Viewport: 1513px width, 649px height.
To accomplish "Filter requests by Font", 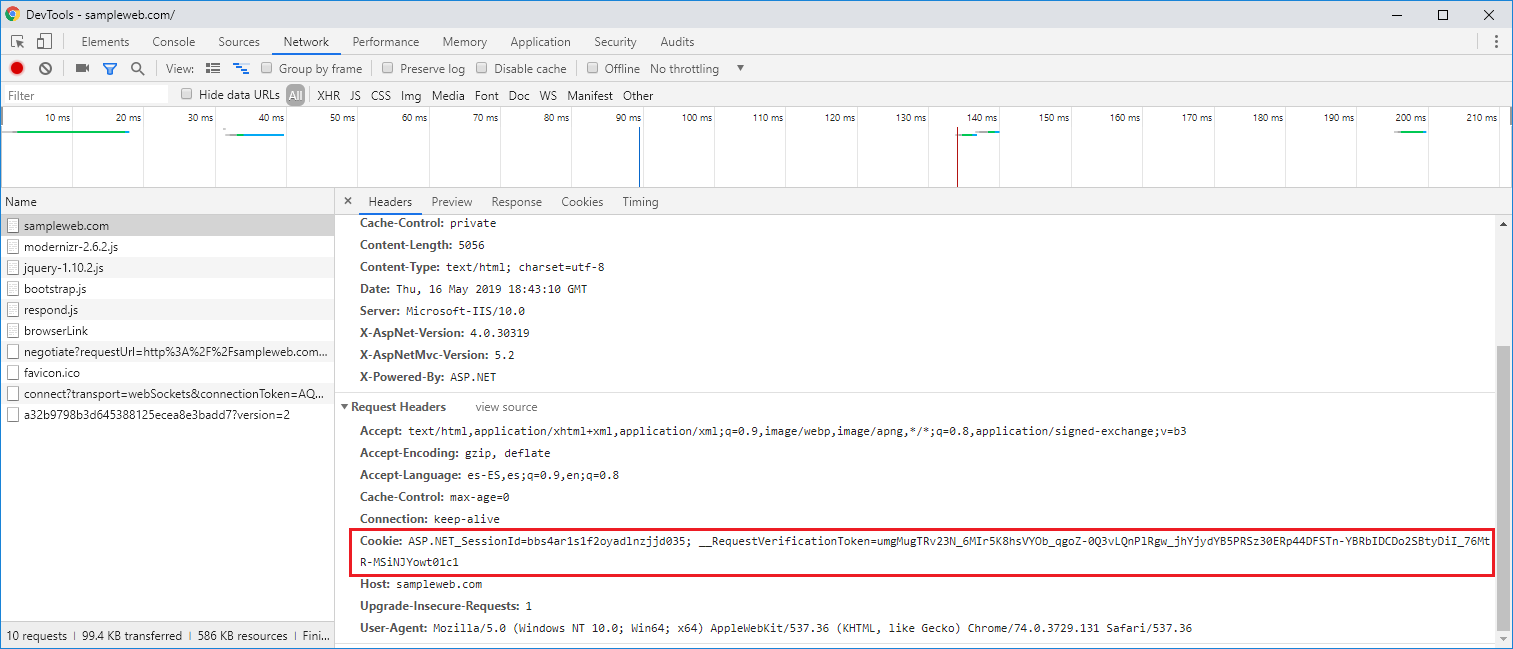I will tap(487, 96).
